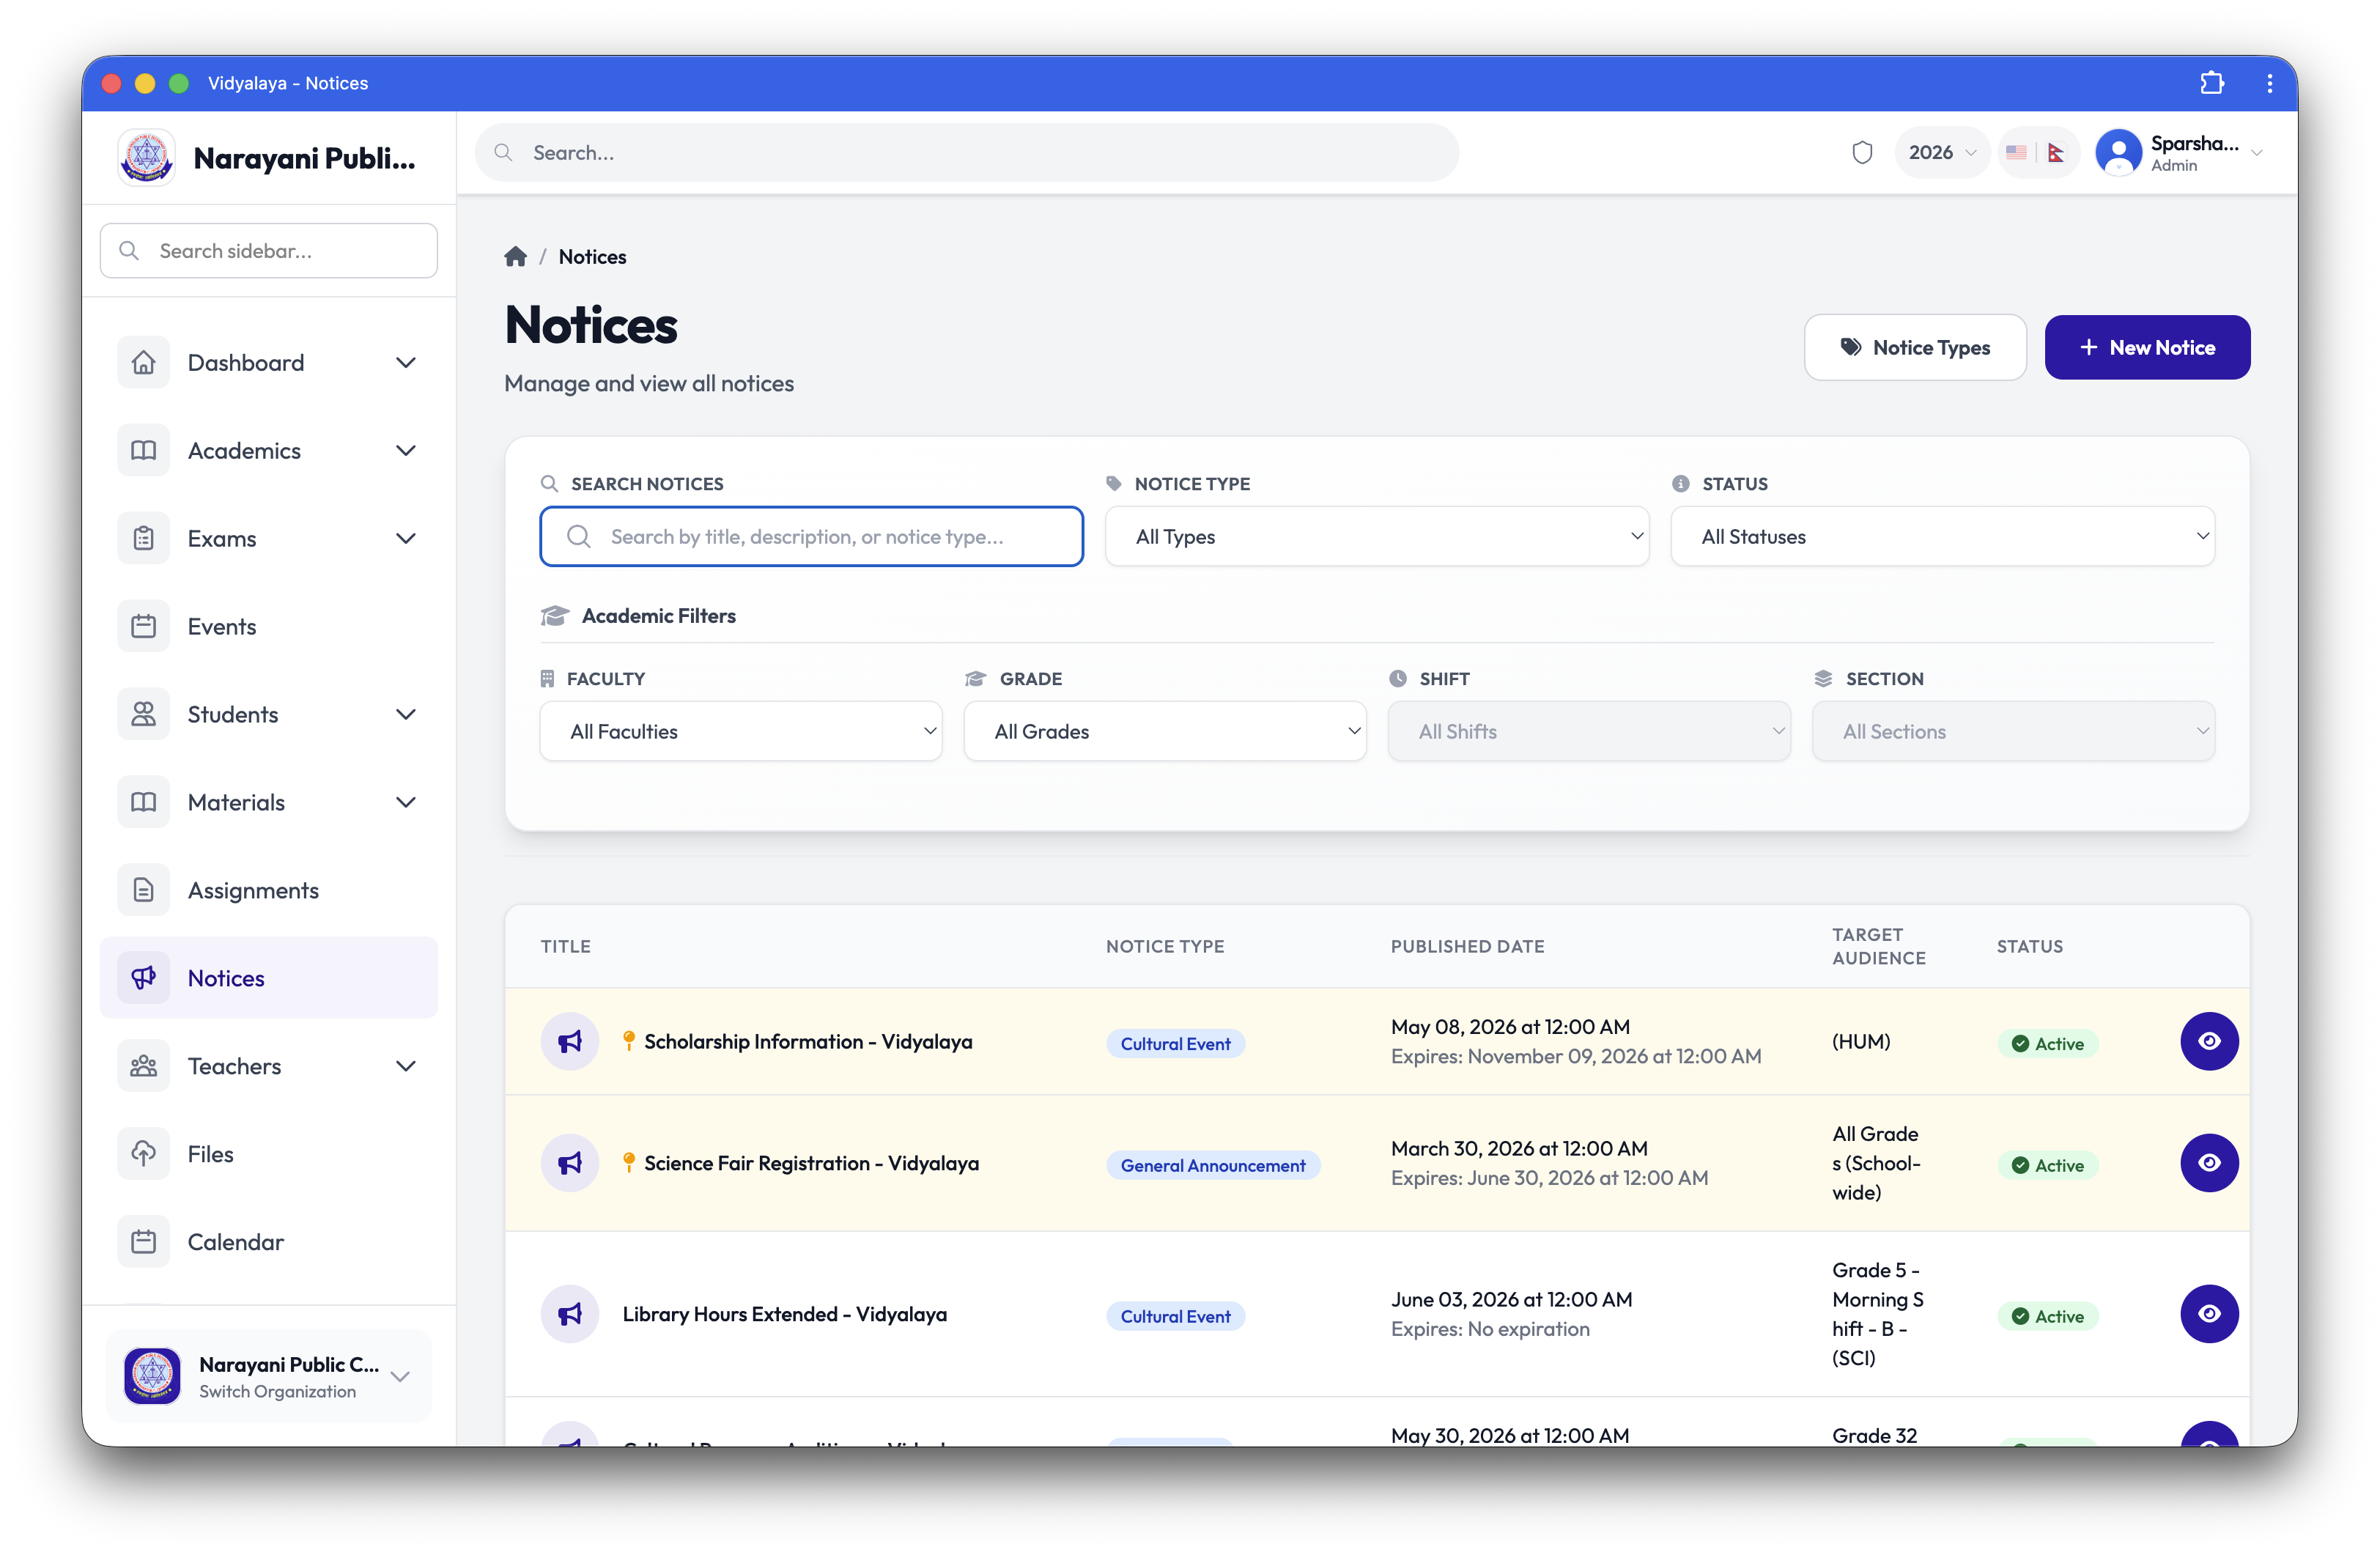Open Events from the sidebar
The width and height of the screenshot is (2380, 1555).
pos(268,627)
